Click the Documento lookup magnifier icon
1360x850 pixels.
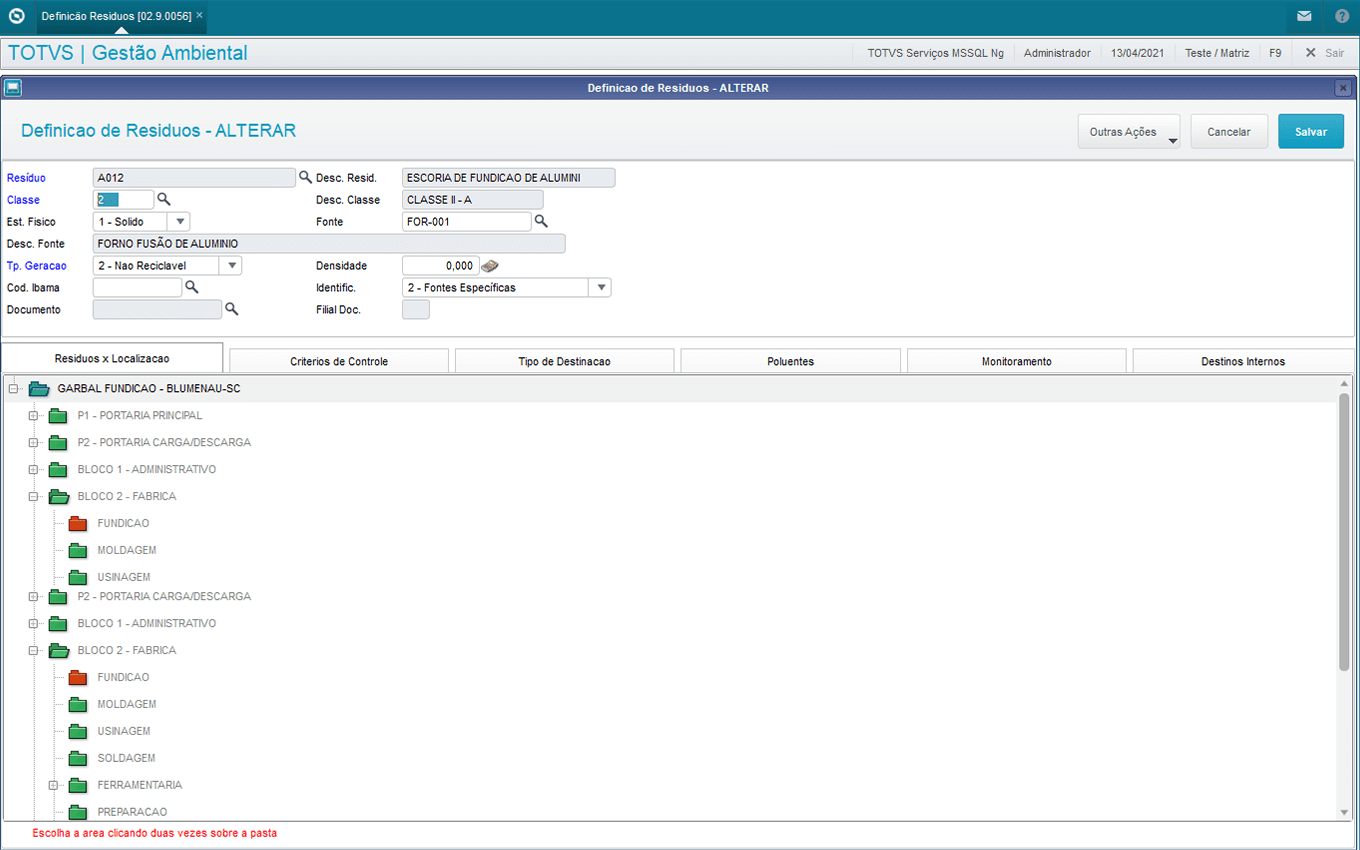(231, 310)
